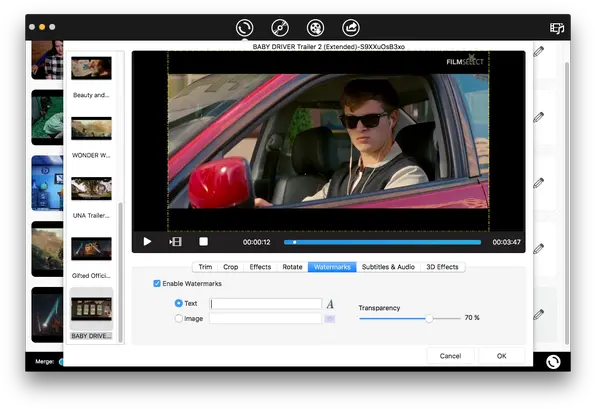Open the Burn disc icon in top toolbar
Viewport: 595px width, 409px height.
point(280,28)
